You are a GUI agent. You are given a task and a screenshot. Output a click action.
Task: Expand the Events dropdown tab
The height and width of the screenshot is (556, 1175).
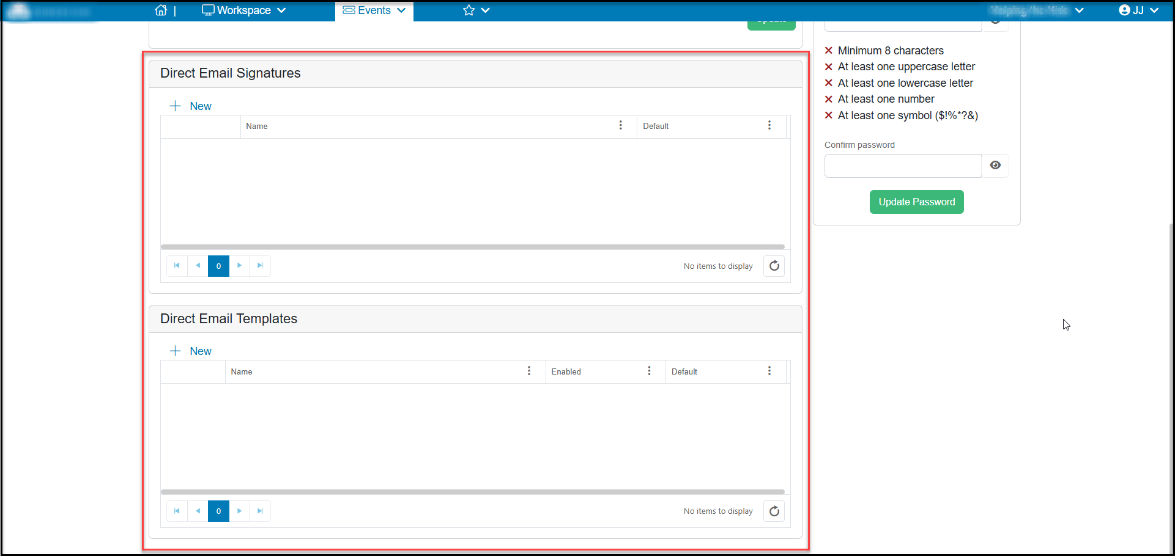coord(374,10)
